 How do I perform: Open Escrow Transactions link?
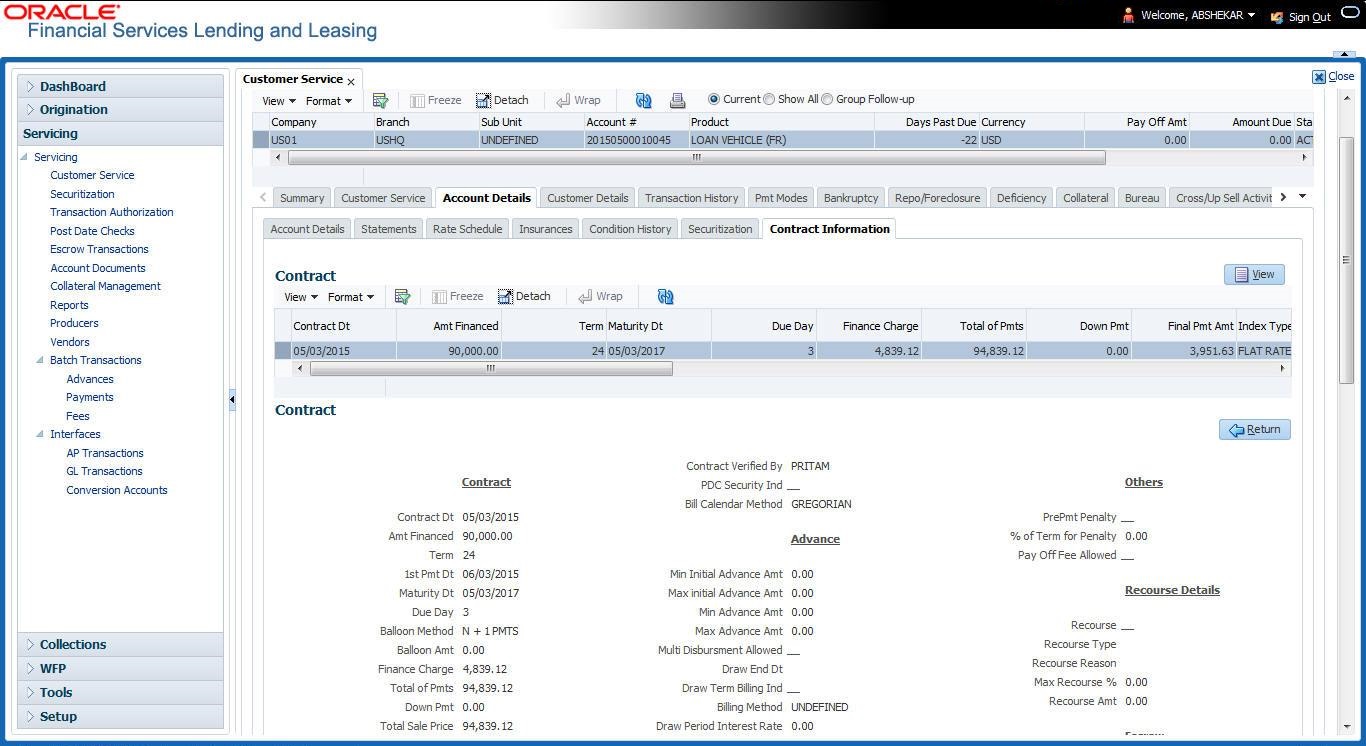click(x=99, y=249)
